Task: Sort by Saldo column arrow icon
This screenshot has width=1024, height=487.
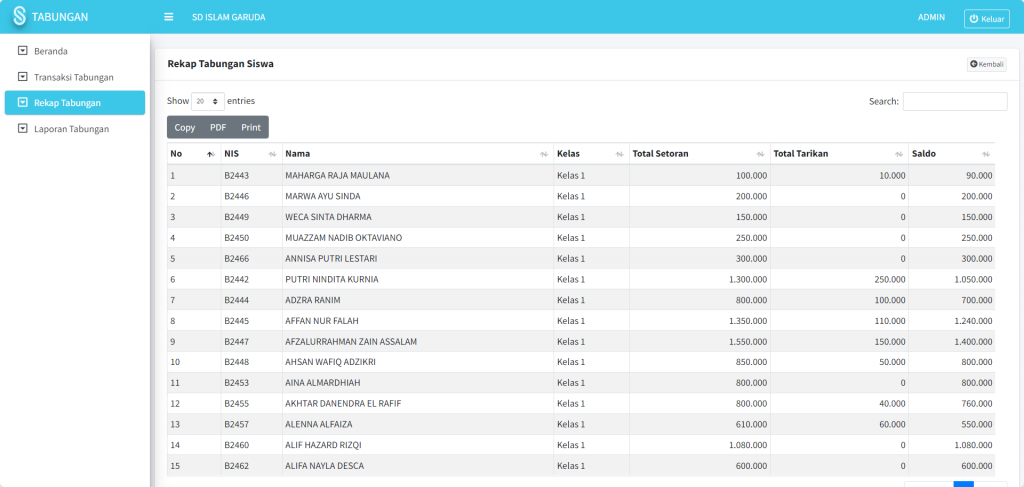Action: [986, 154]
